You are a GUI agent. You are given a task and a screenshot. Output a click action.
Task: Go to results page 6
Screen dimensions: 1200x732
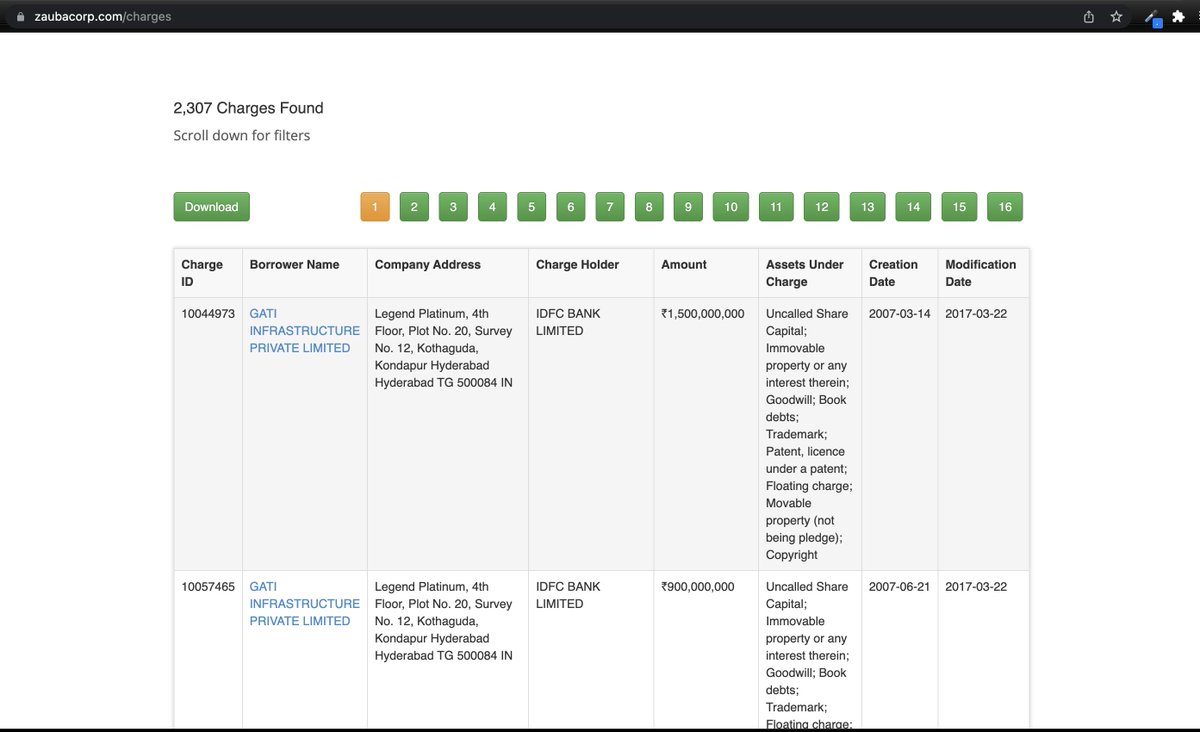click(x=570, y=206)
